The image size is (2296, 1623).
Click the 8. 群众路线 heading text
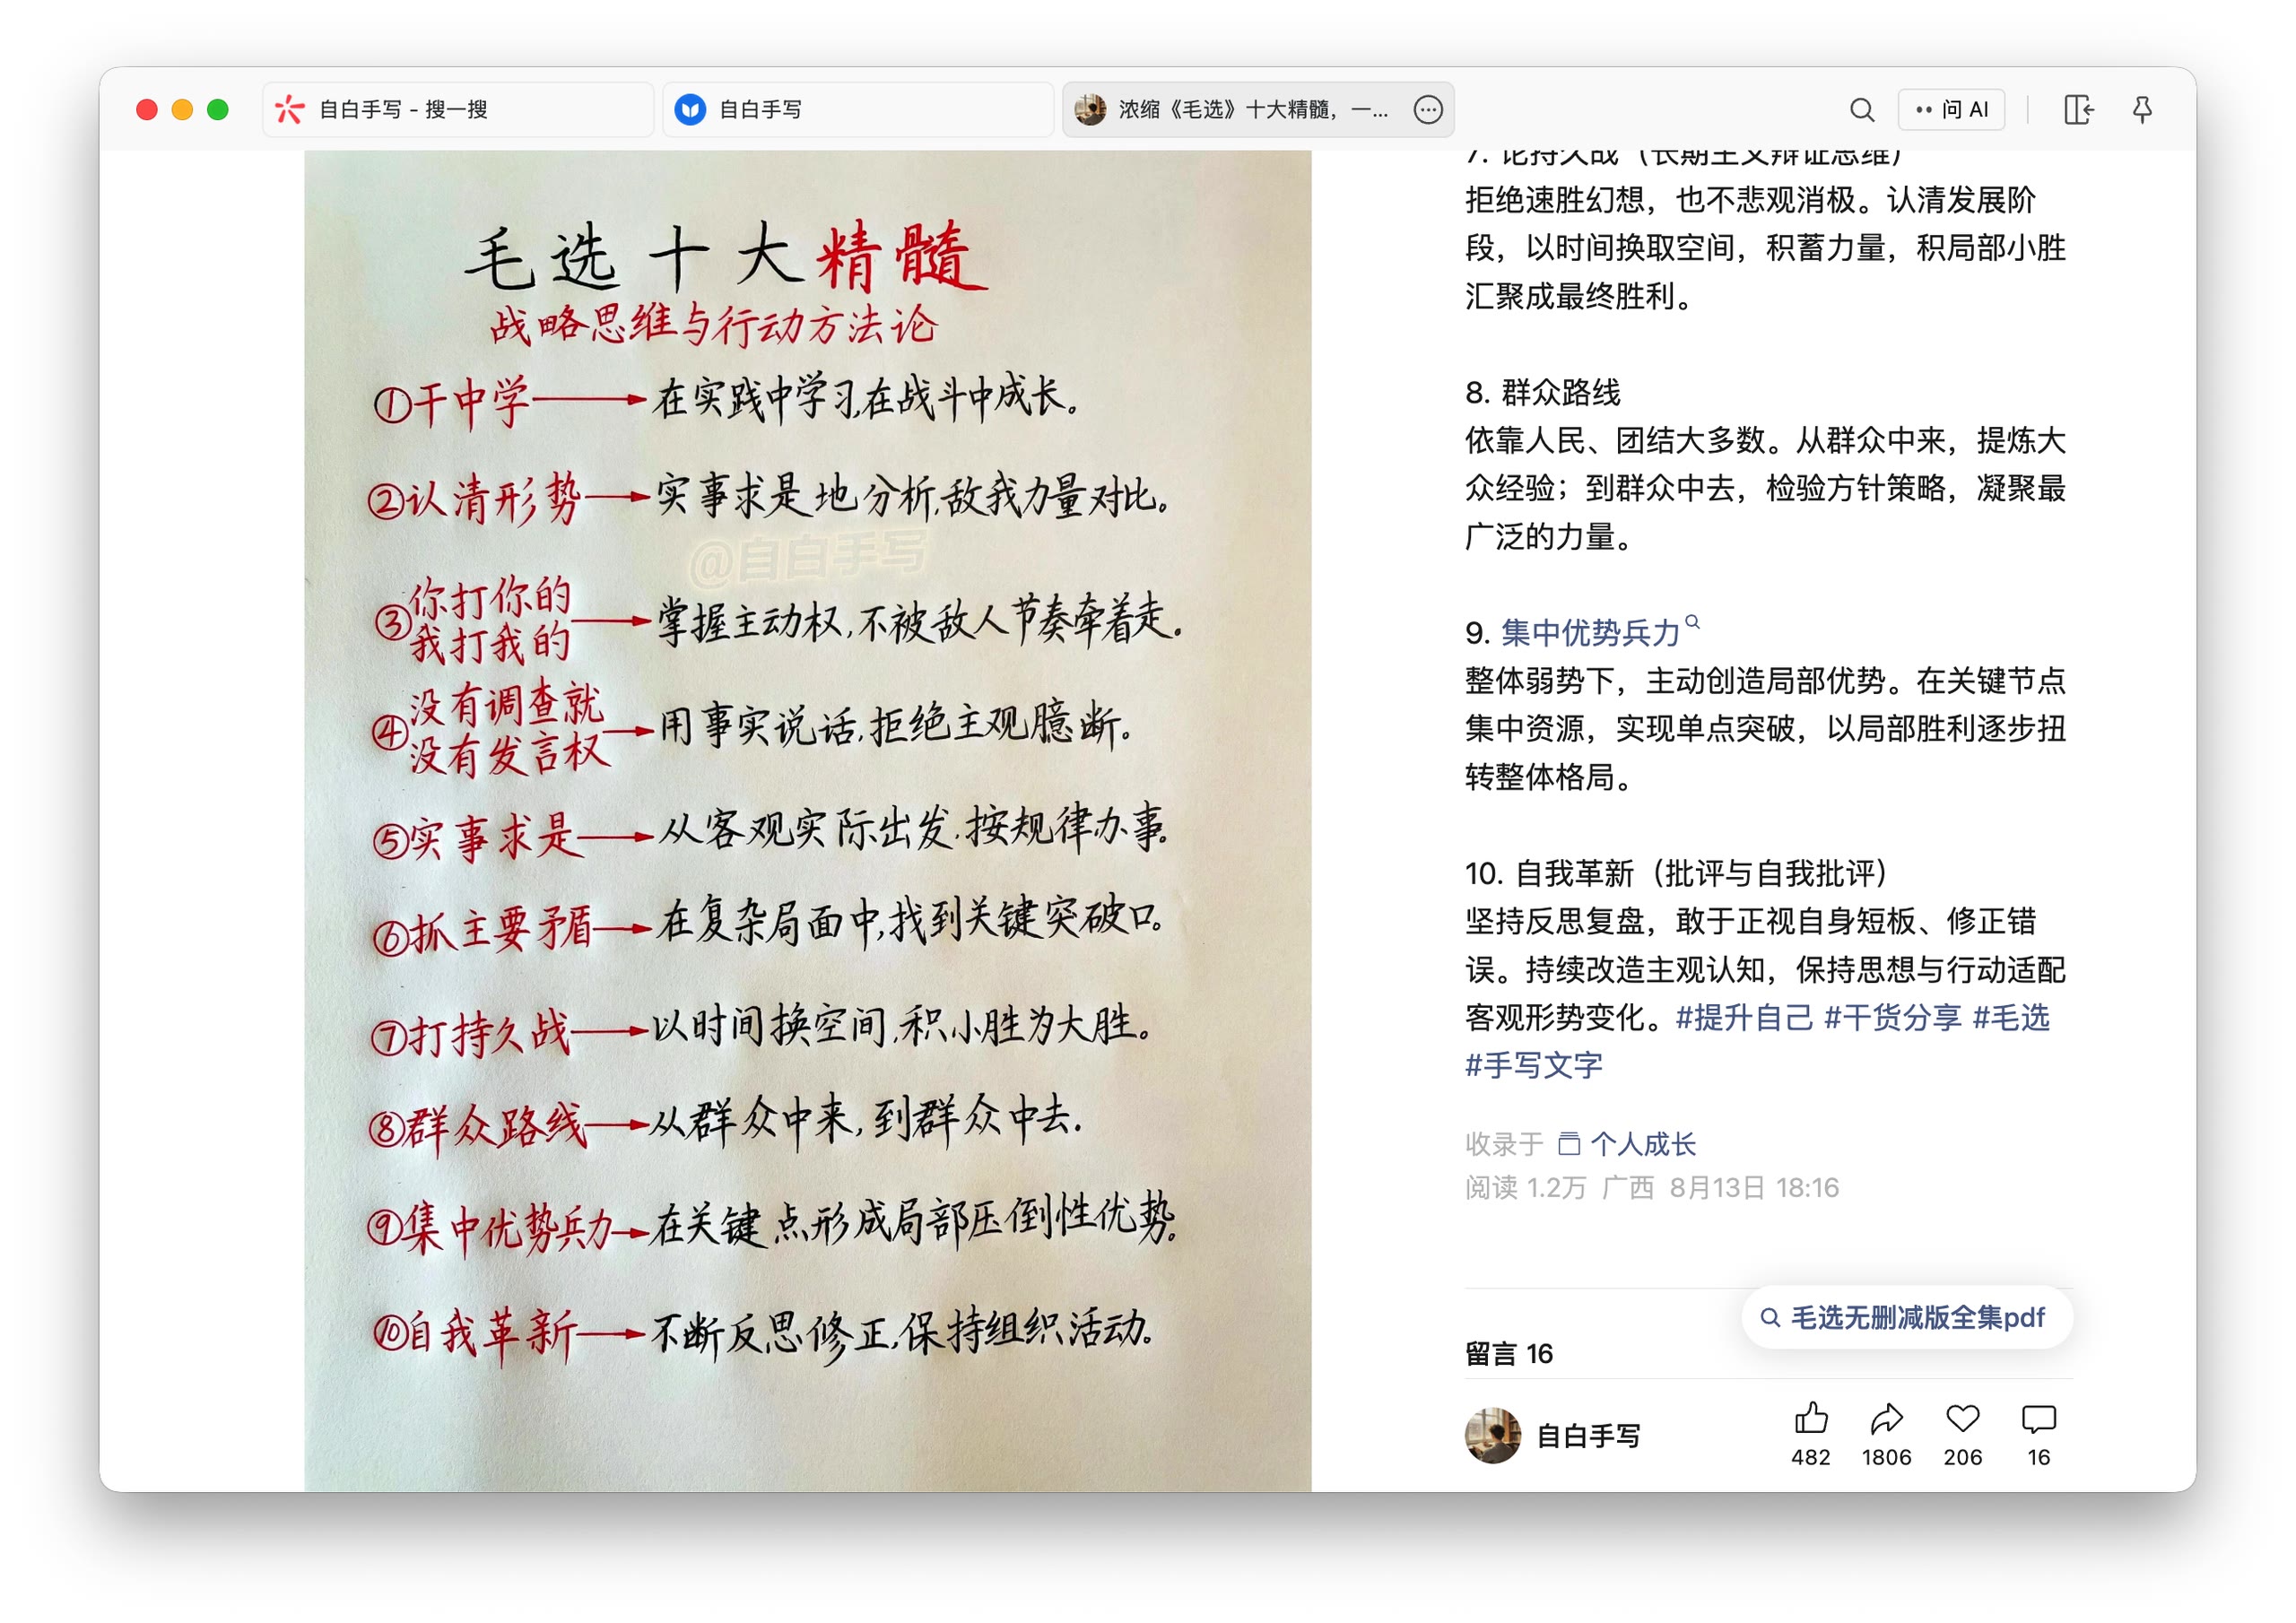pos(1543,392)
